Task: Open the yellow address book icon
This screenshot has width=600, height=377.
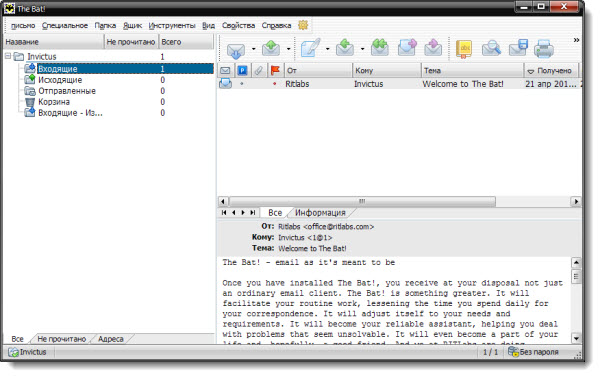Action: coord(464,49)
